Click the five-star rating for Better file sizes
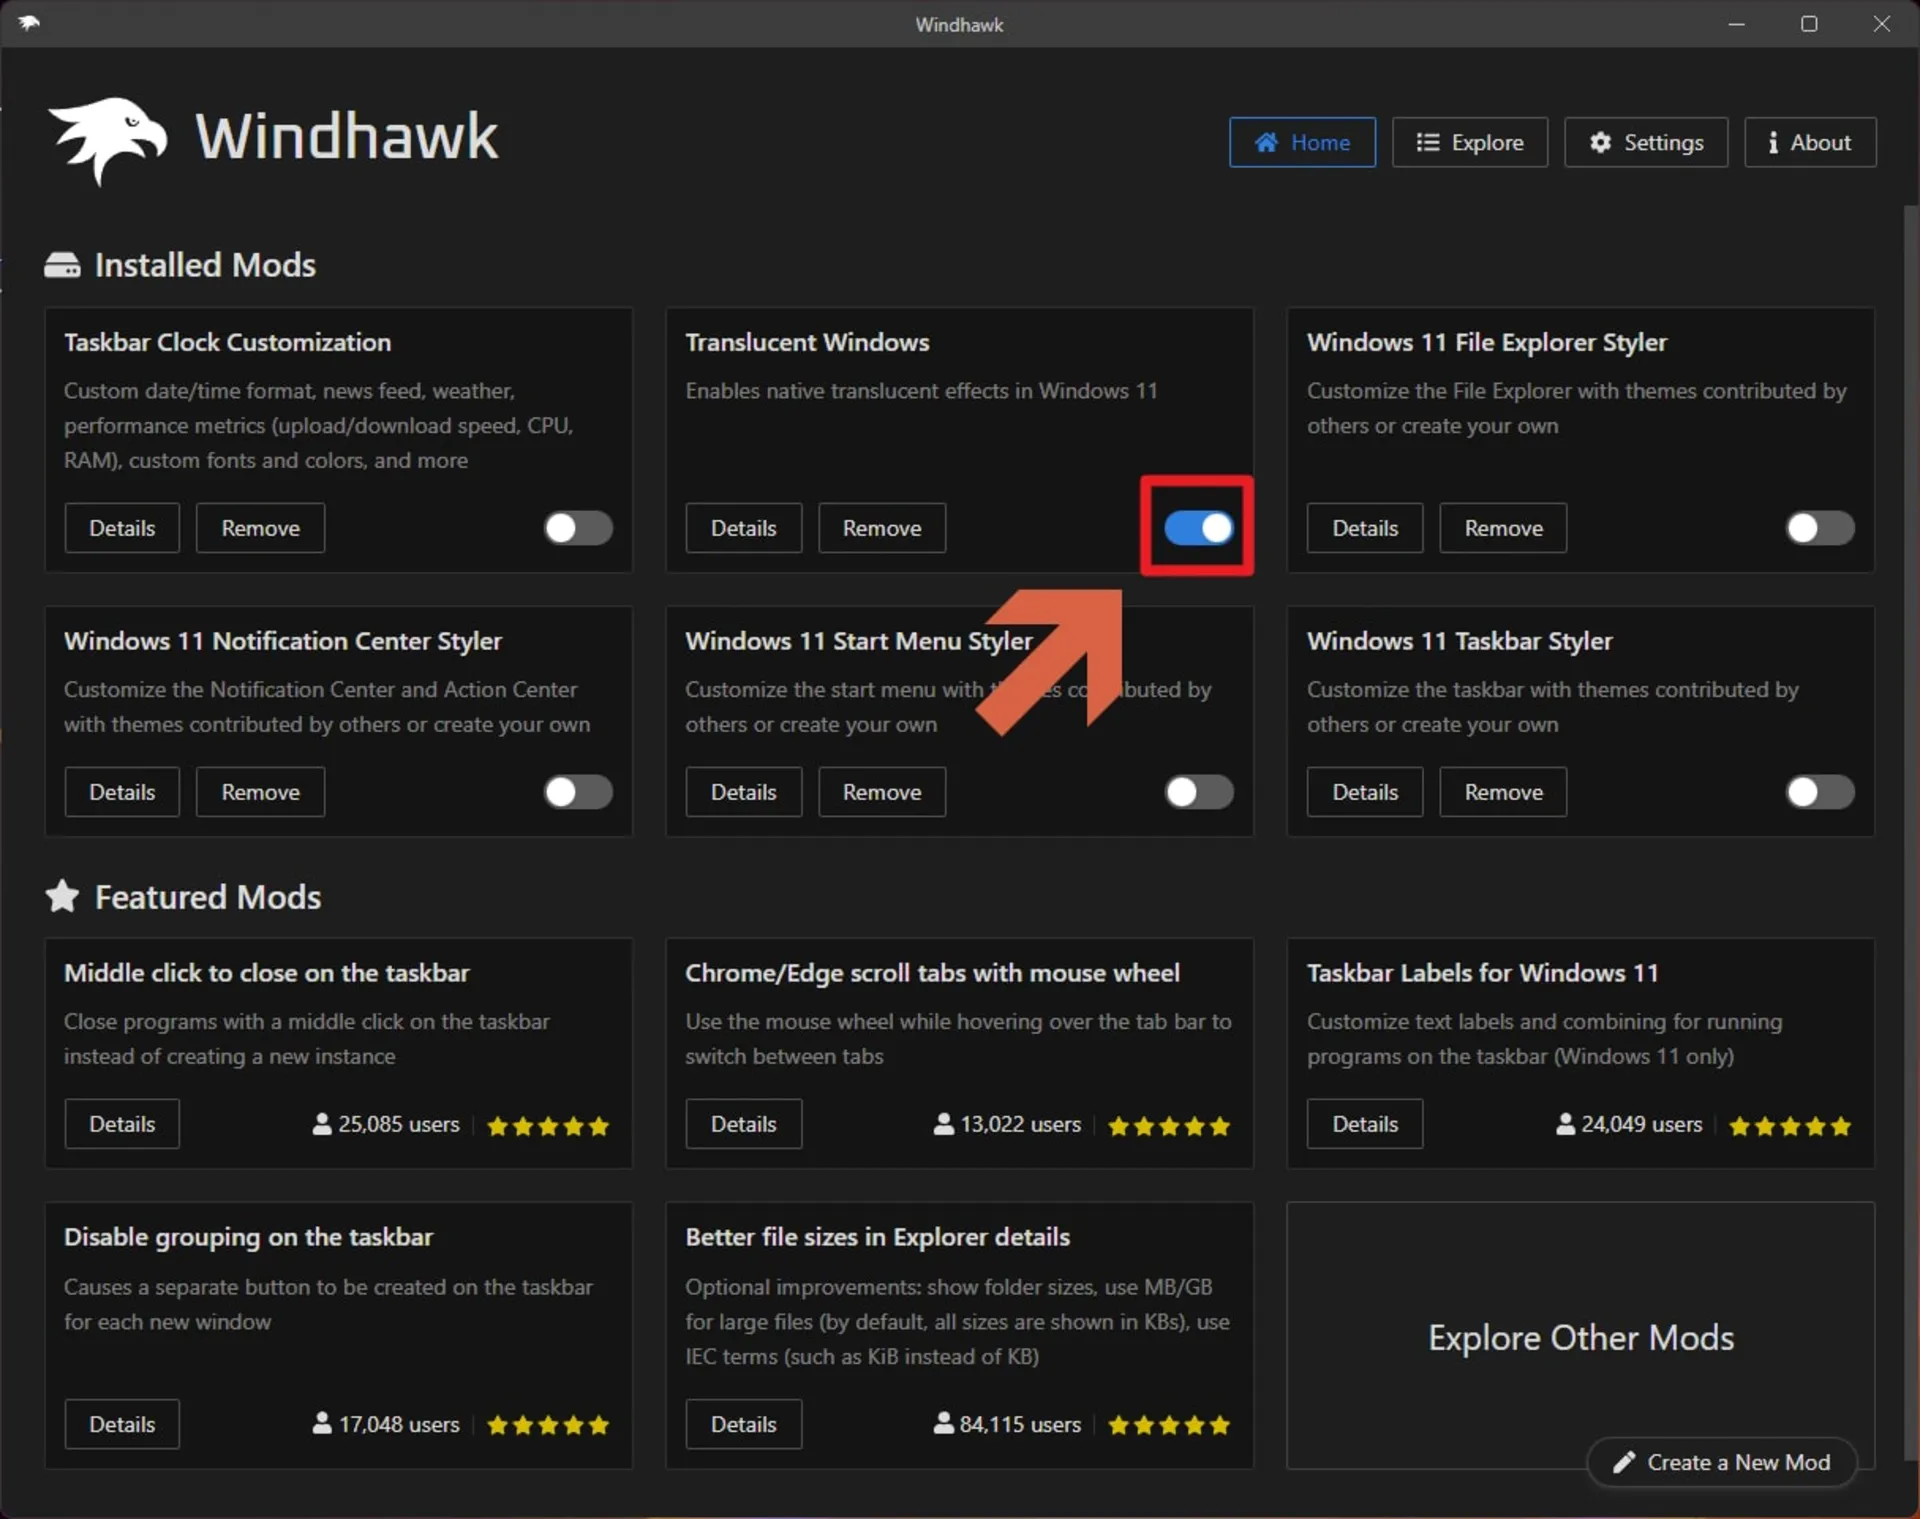1920x1519 pixels. (1168, 1425)
